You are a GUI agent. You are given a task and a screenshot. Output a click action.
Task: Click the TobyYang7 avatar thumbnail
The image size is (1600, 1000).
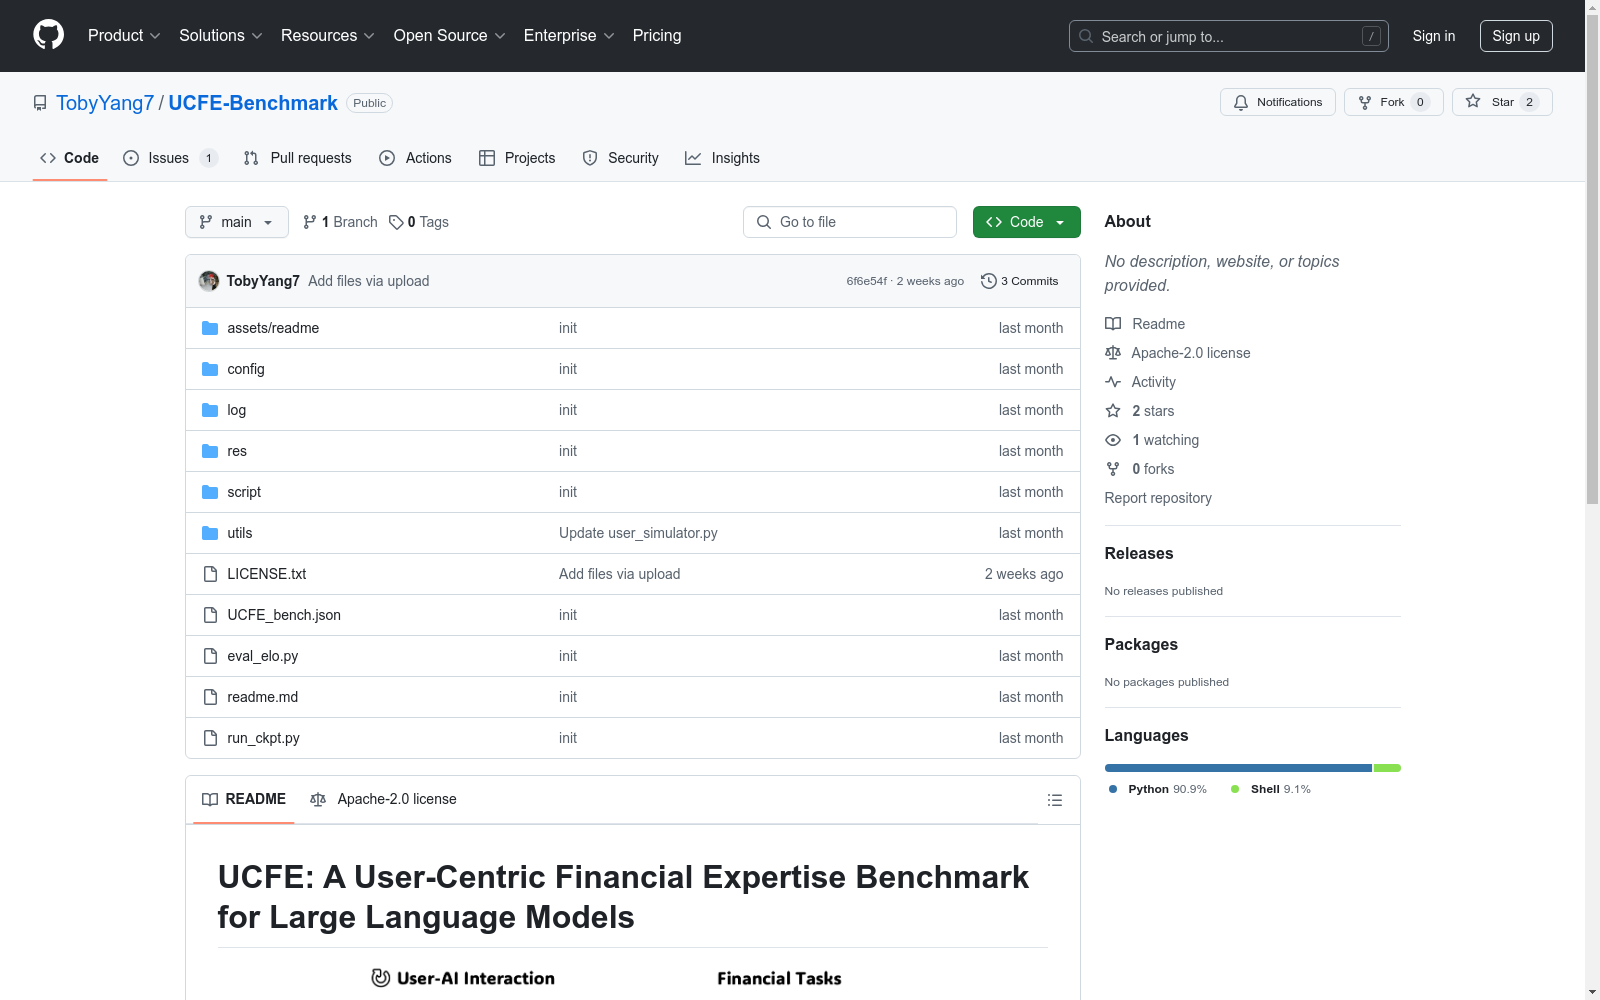pyautogui.click(x=209, y=281)
